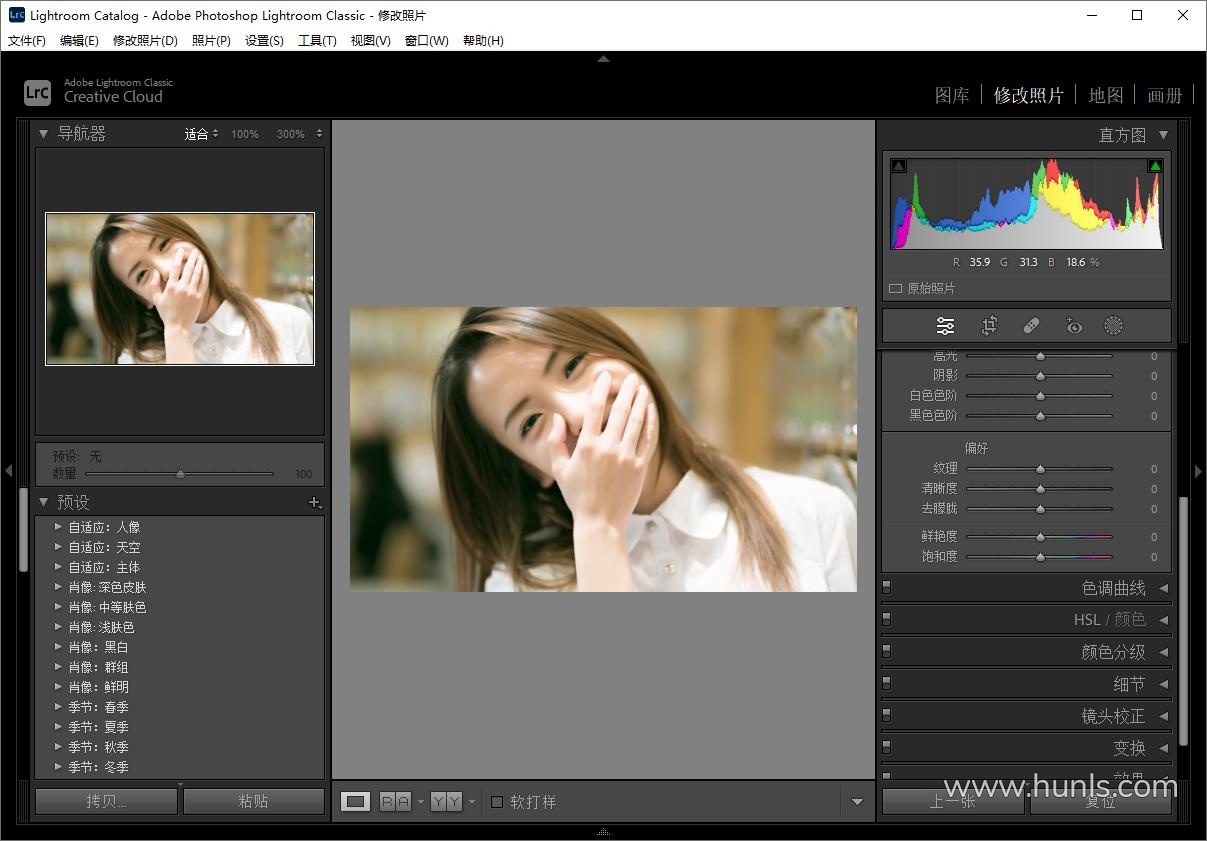The height and width of the screenshot is (841, 1207).
Task: Click the 复位 button
Action: point(1100,801)
